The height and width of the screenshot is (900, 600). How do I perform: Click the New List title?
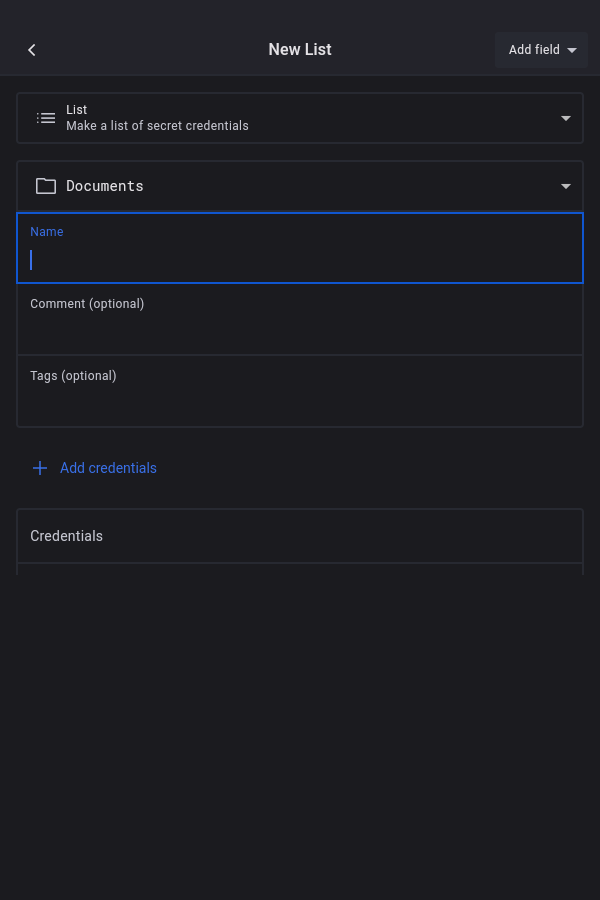click(x=300, y=50)
